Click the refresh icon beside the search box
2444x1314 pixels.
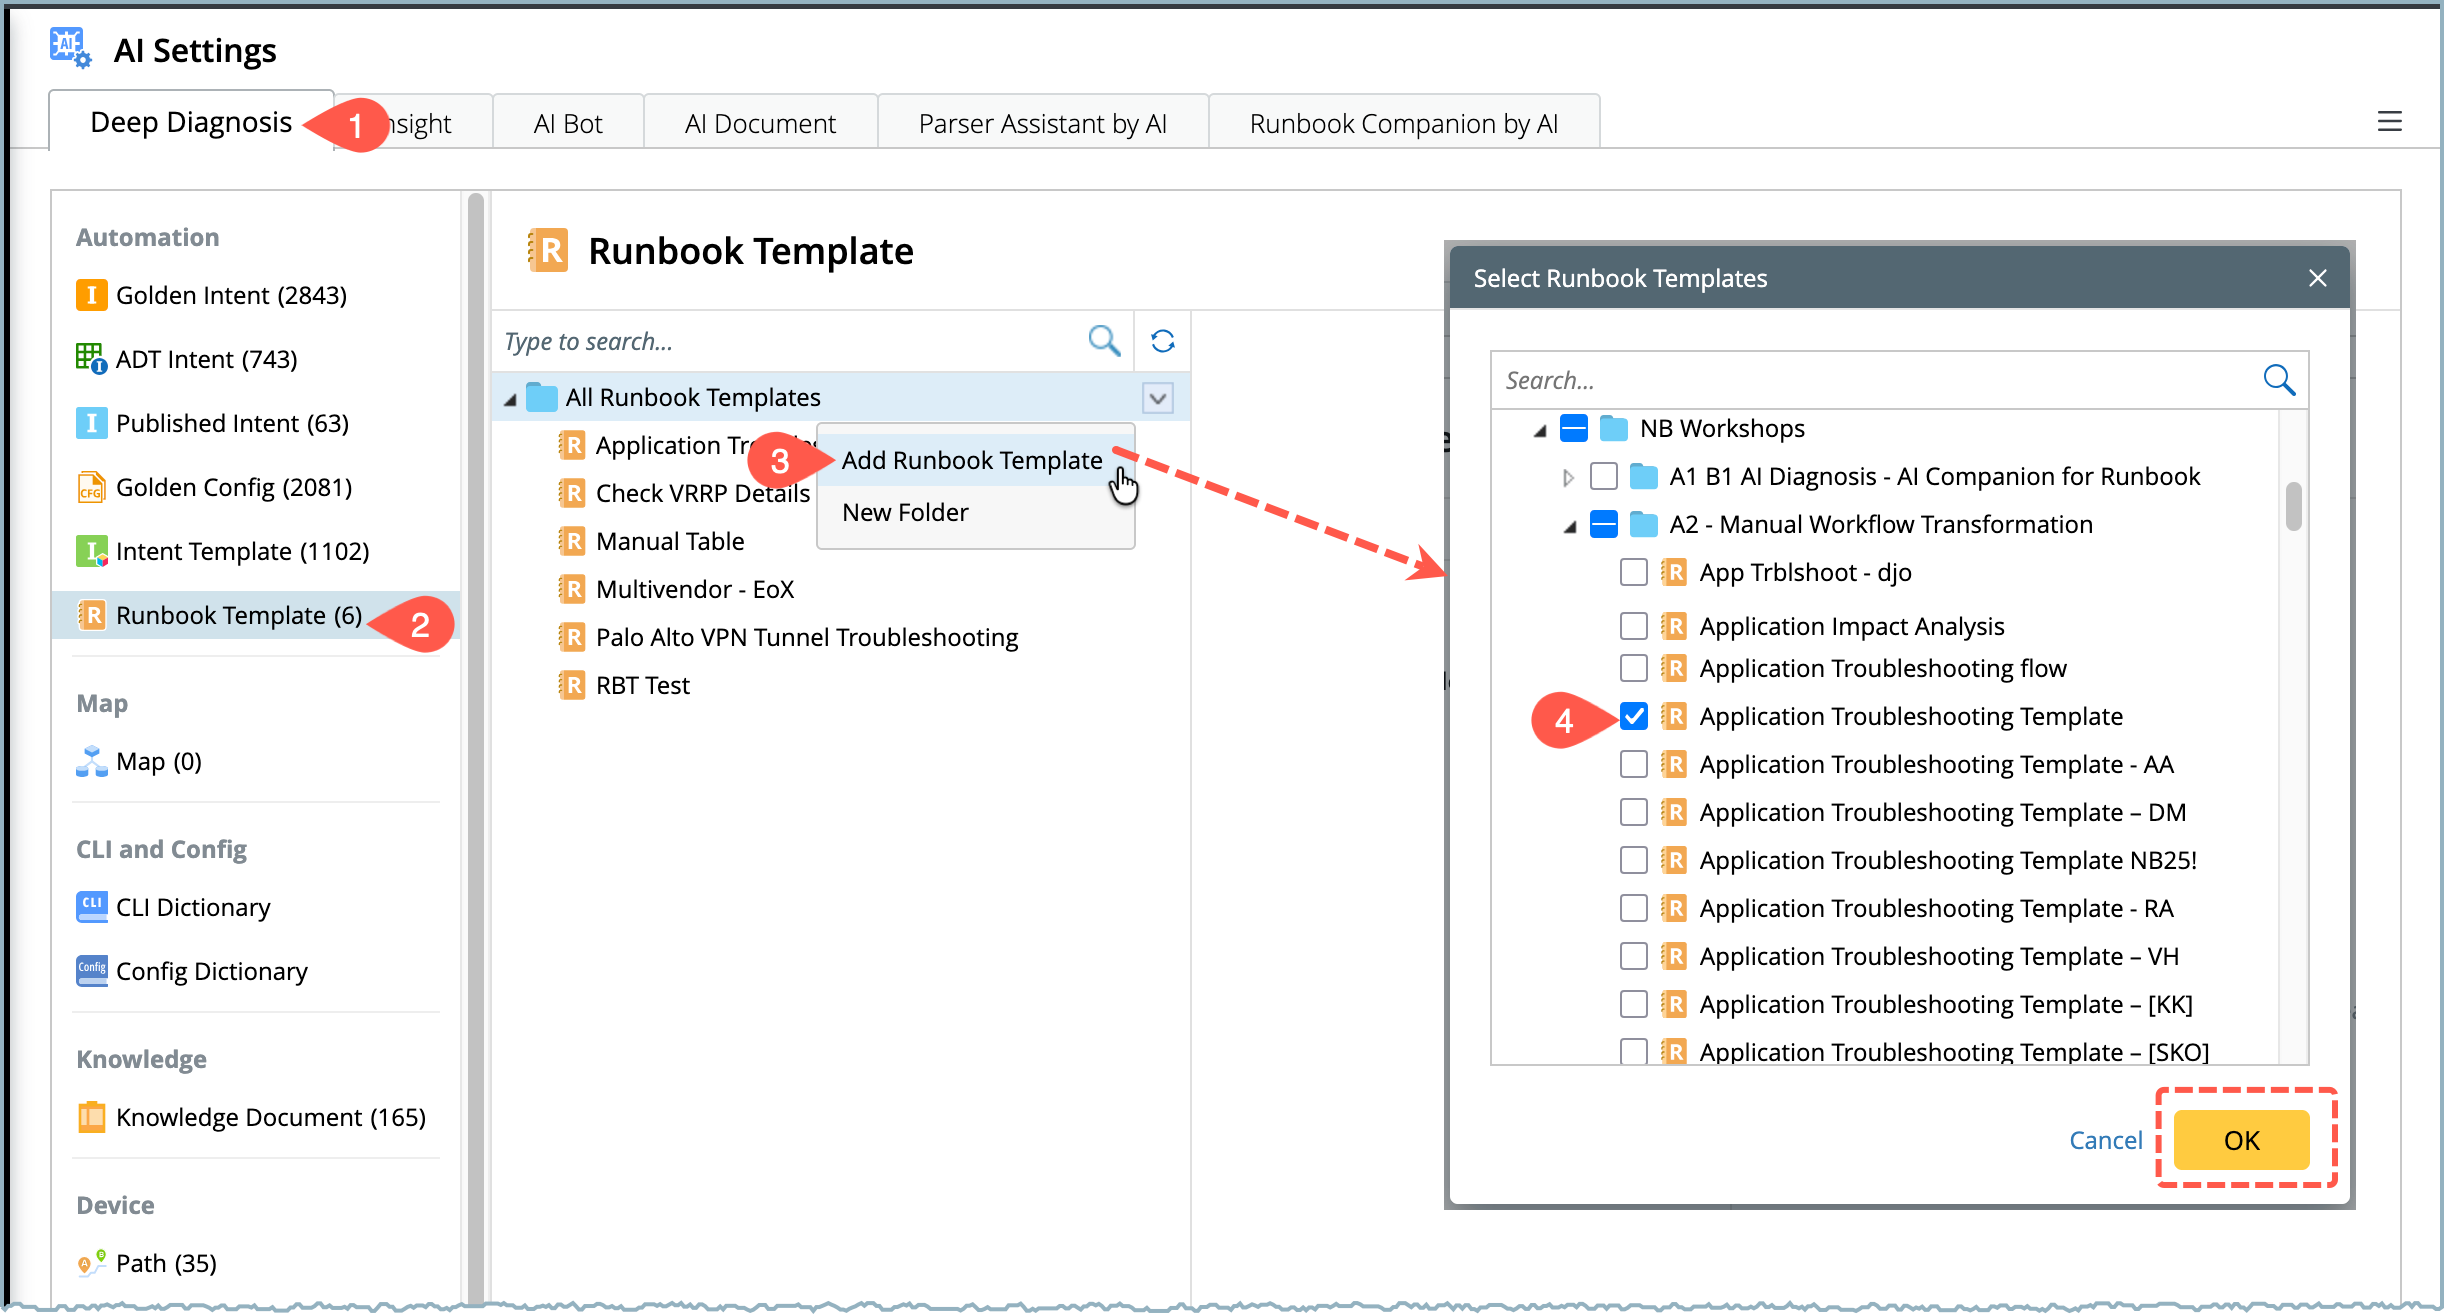1162,341
